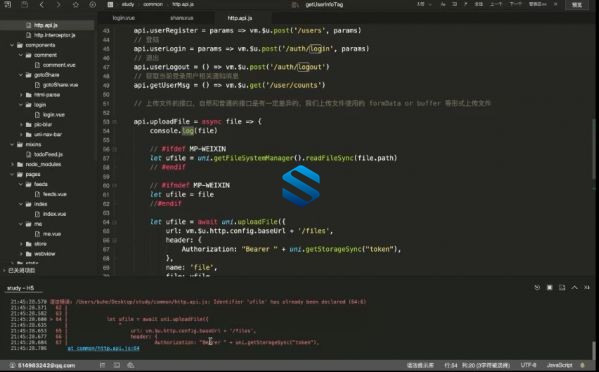
Task: Click the preview button at top right
Action: coord(577,5)
